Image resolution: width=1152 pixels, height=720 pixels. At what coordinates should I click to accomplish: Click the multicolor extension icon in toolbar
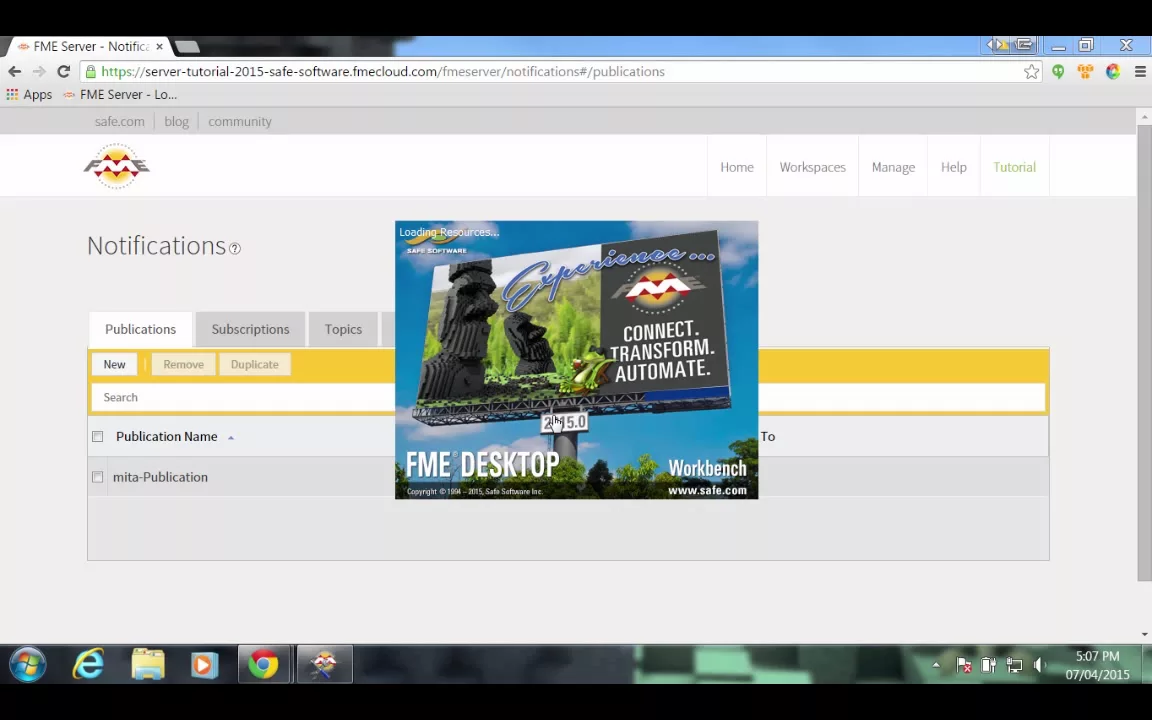pyautogui.click(x=1112, y=71)
